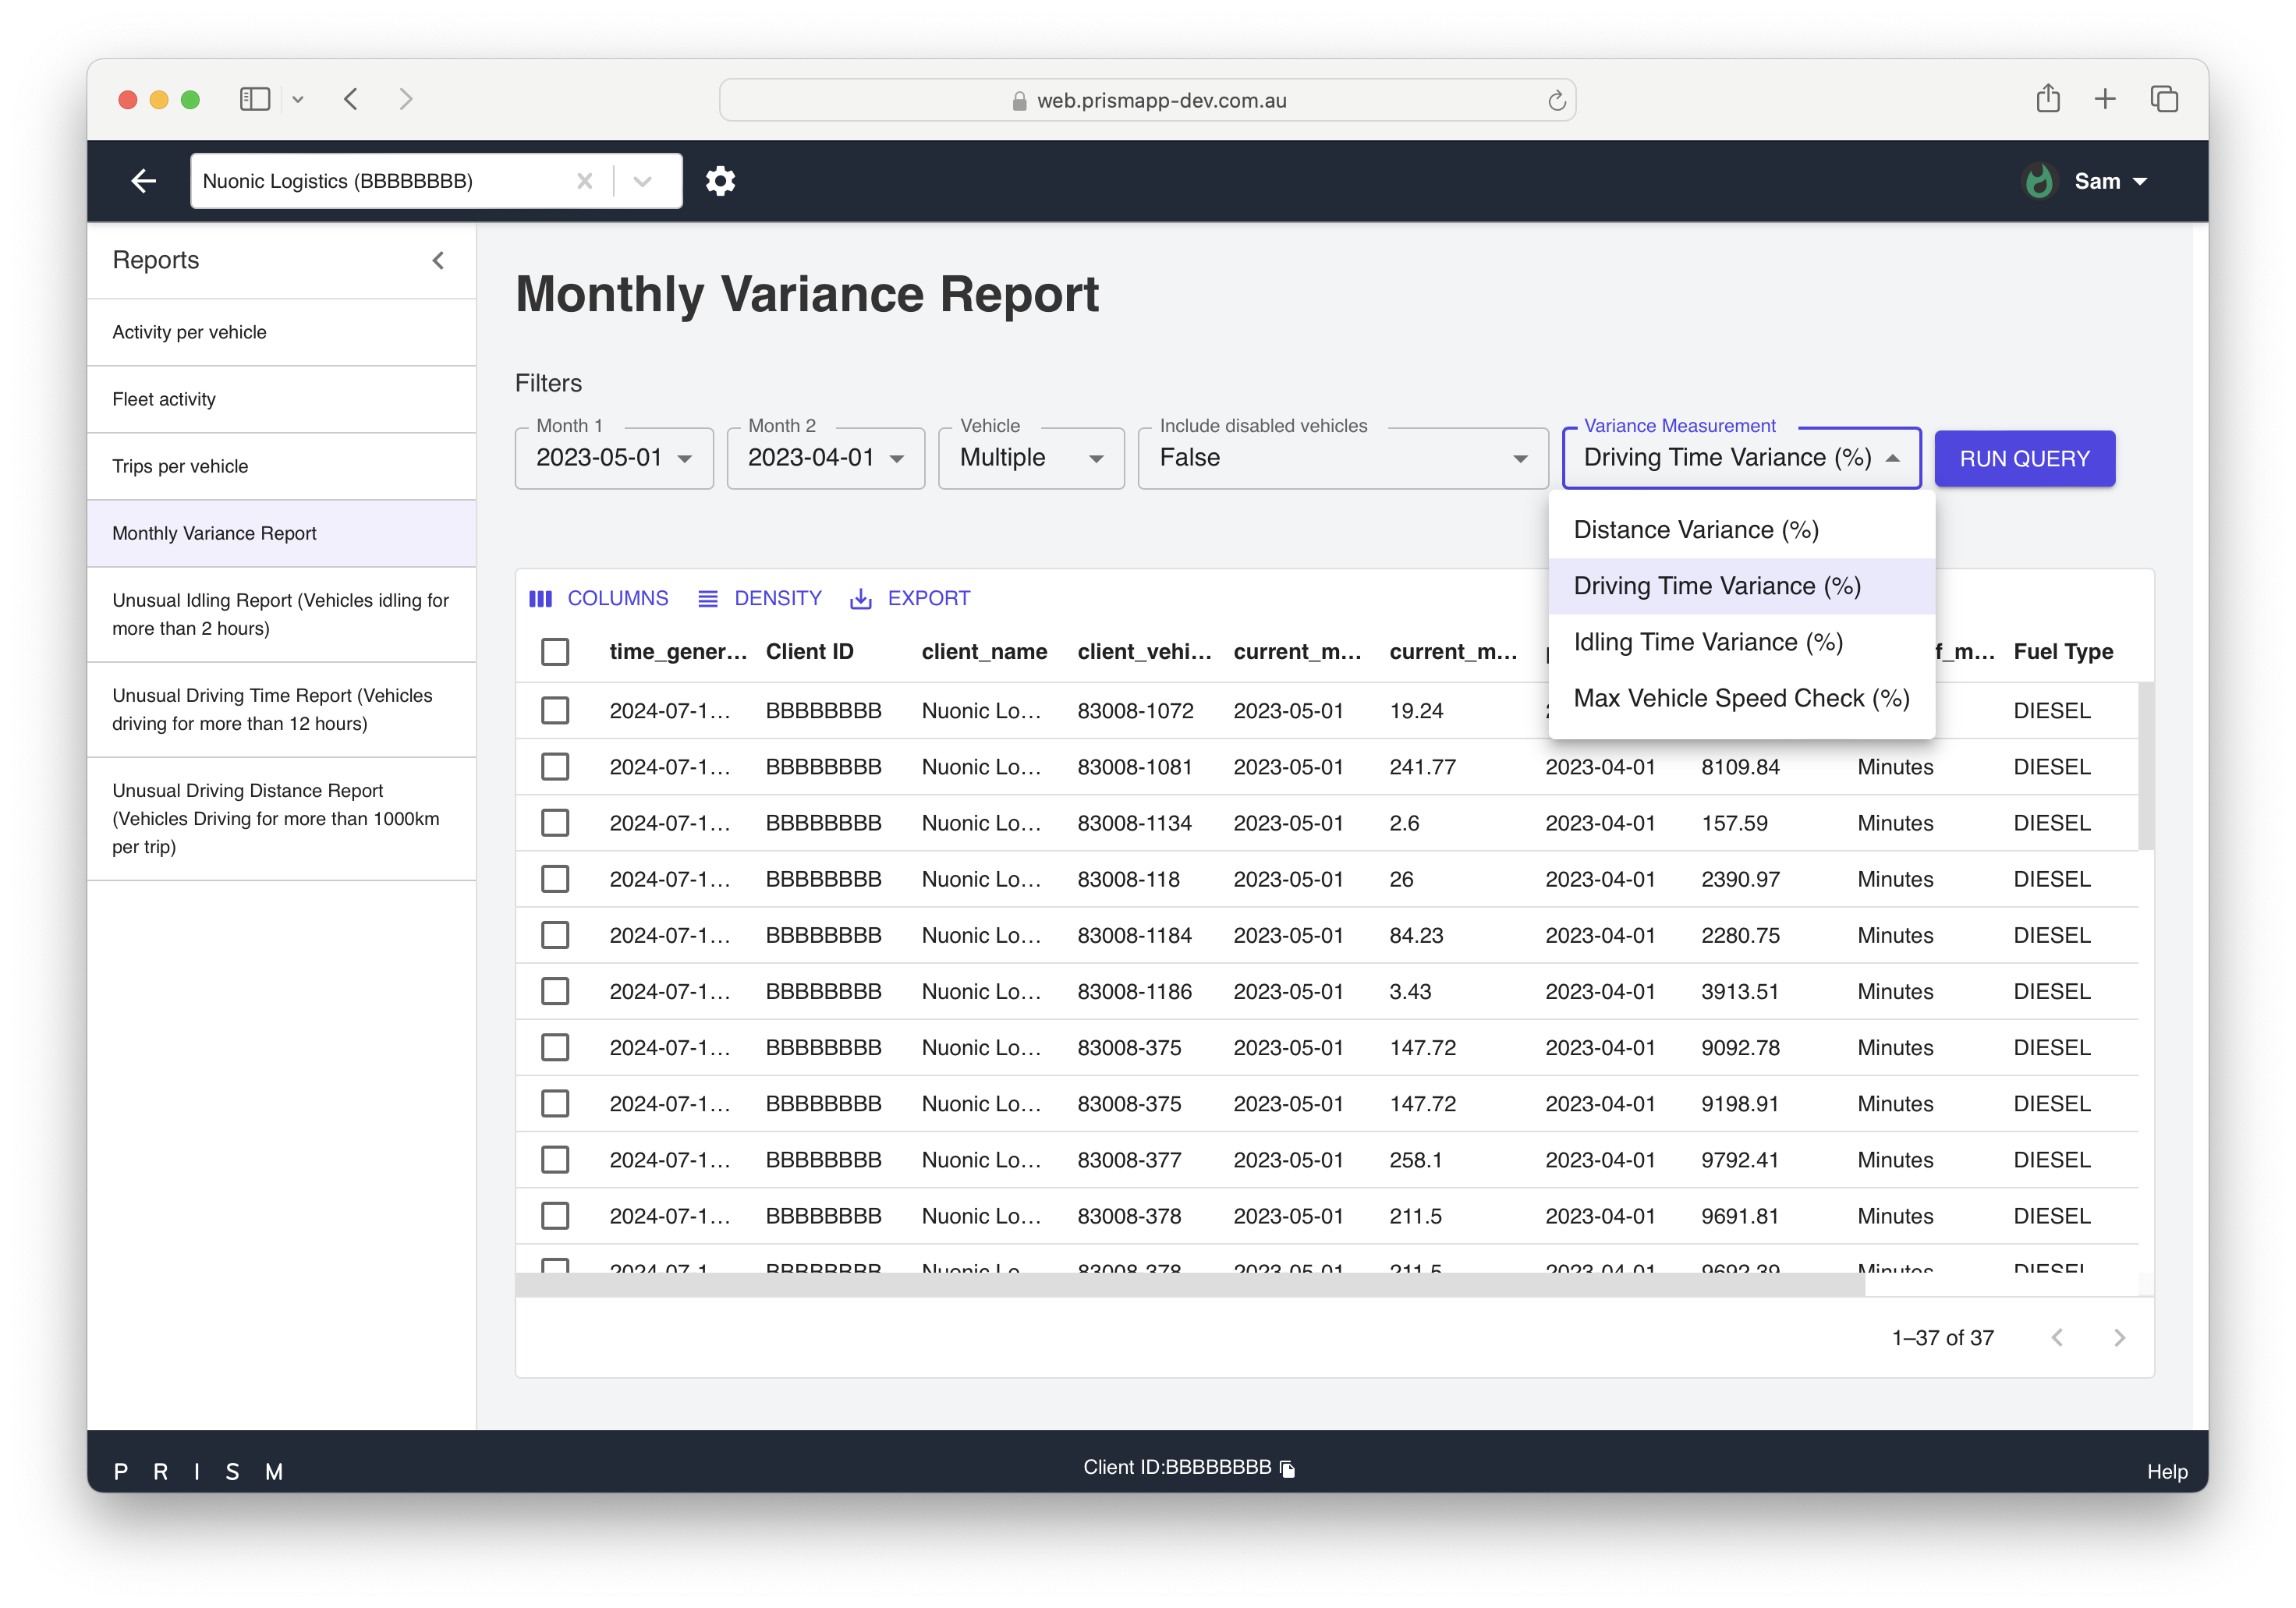Clear the Nuonic Logistics client selection
The width and height of the screenshot is (2296, 1608).
coord(585,181)
